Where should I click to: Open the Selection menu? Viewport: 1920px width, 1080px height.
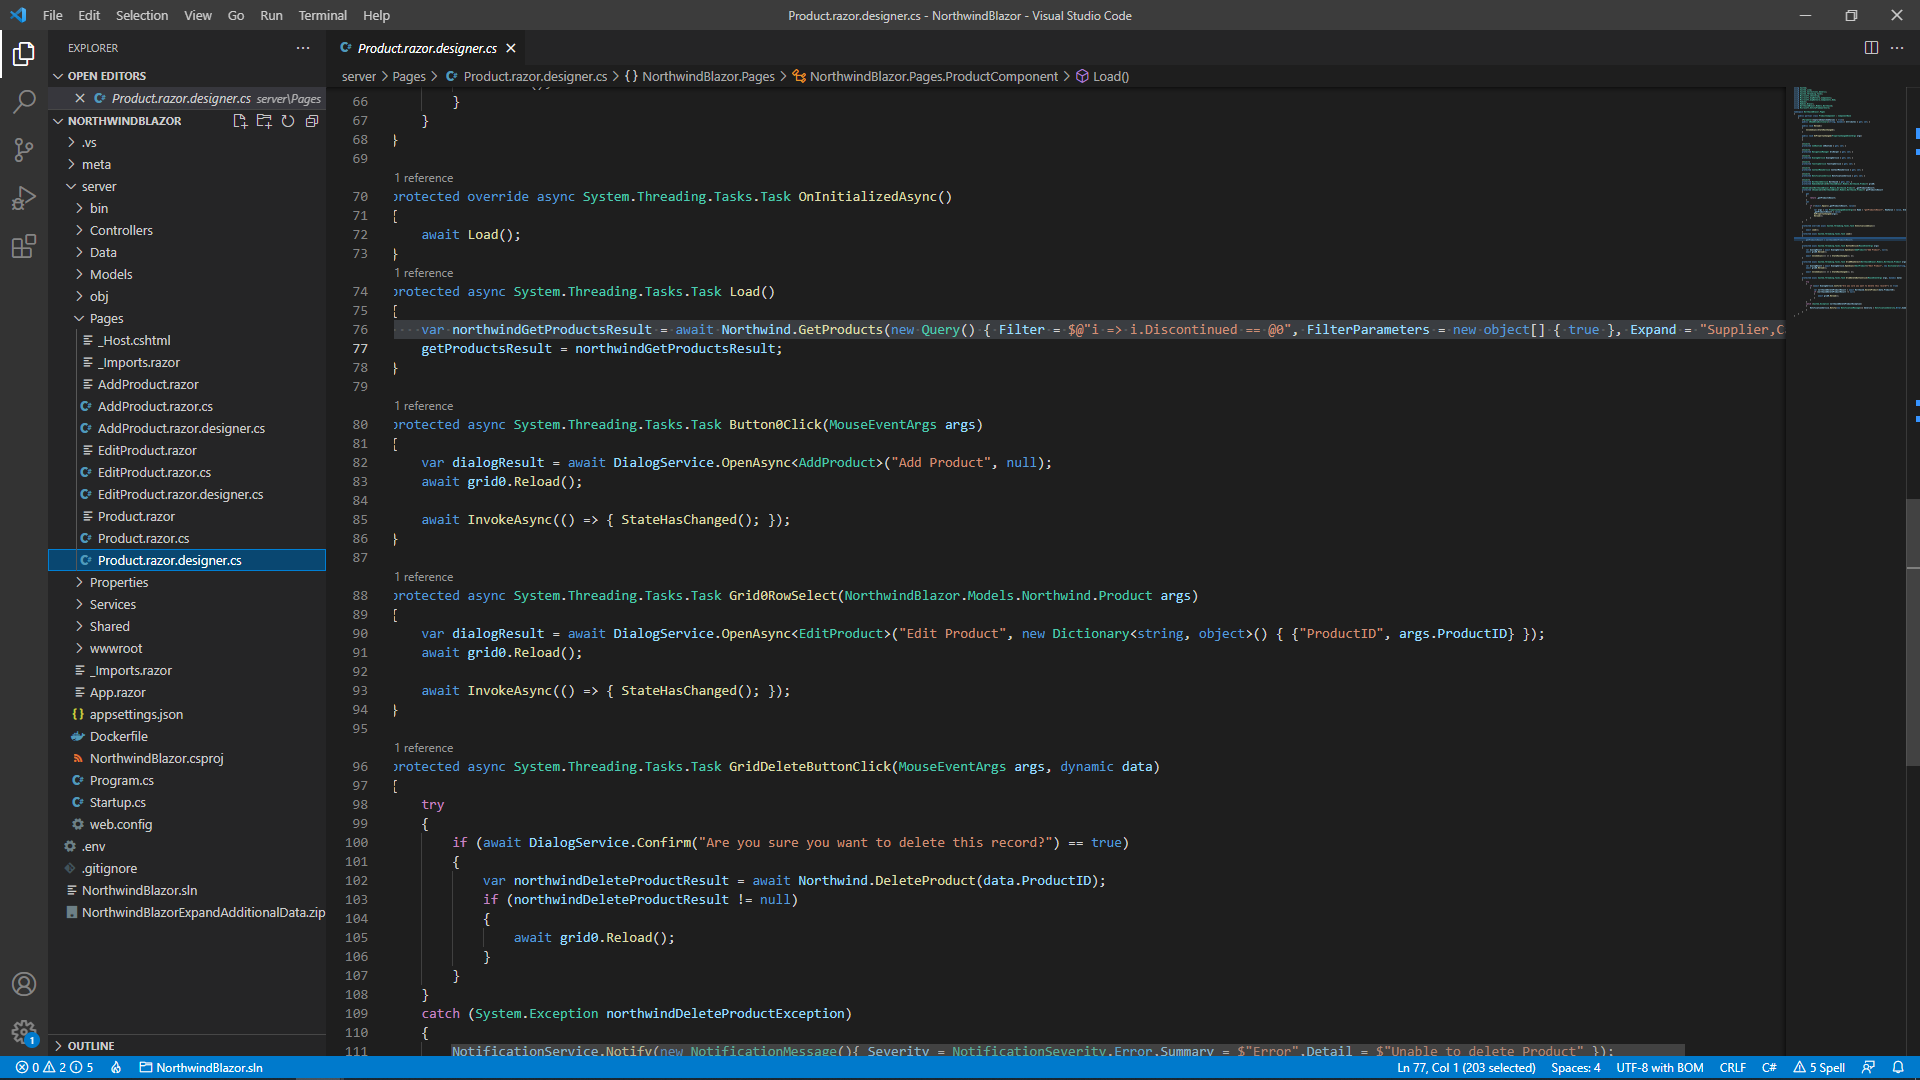pyautogui.click(x=142, y=15)
